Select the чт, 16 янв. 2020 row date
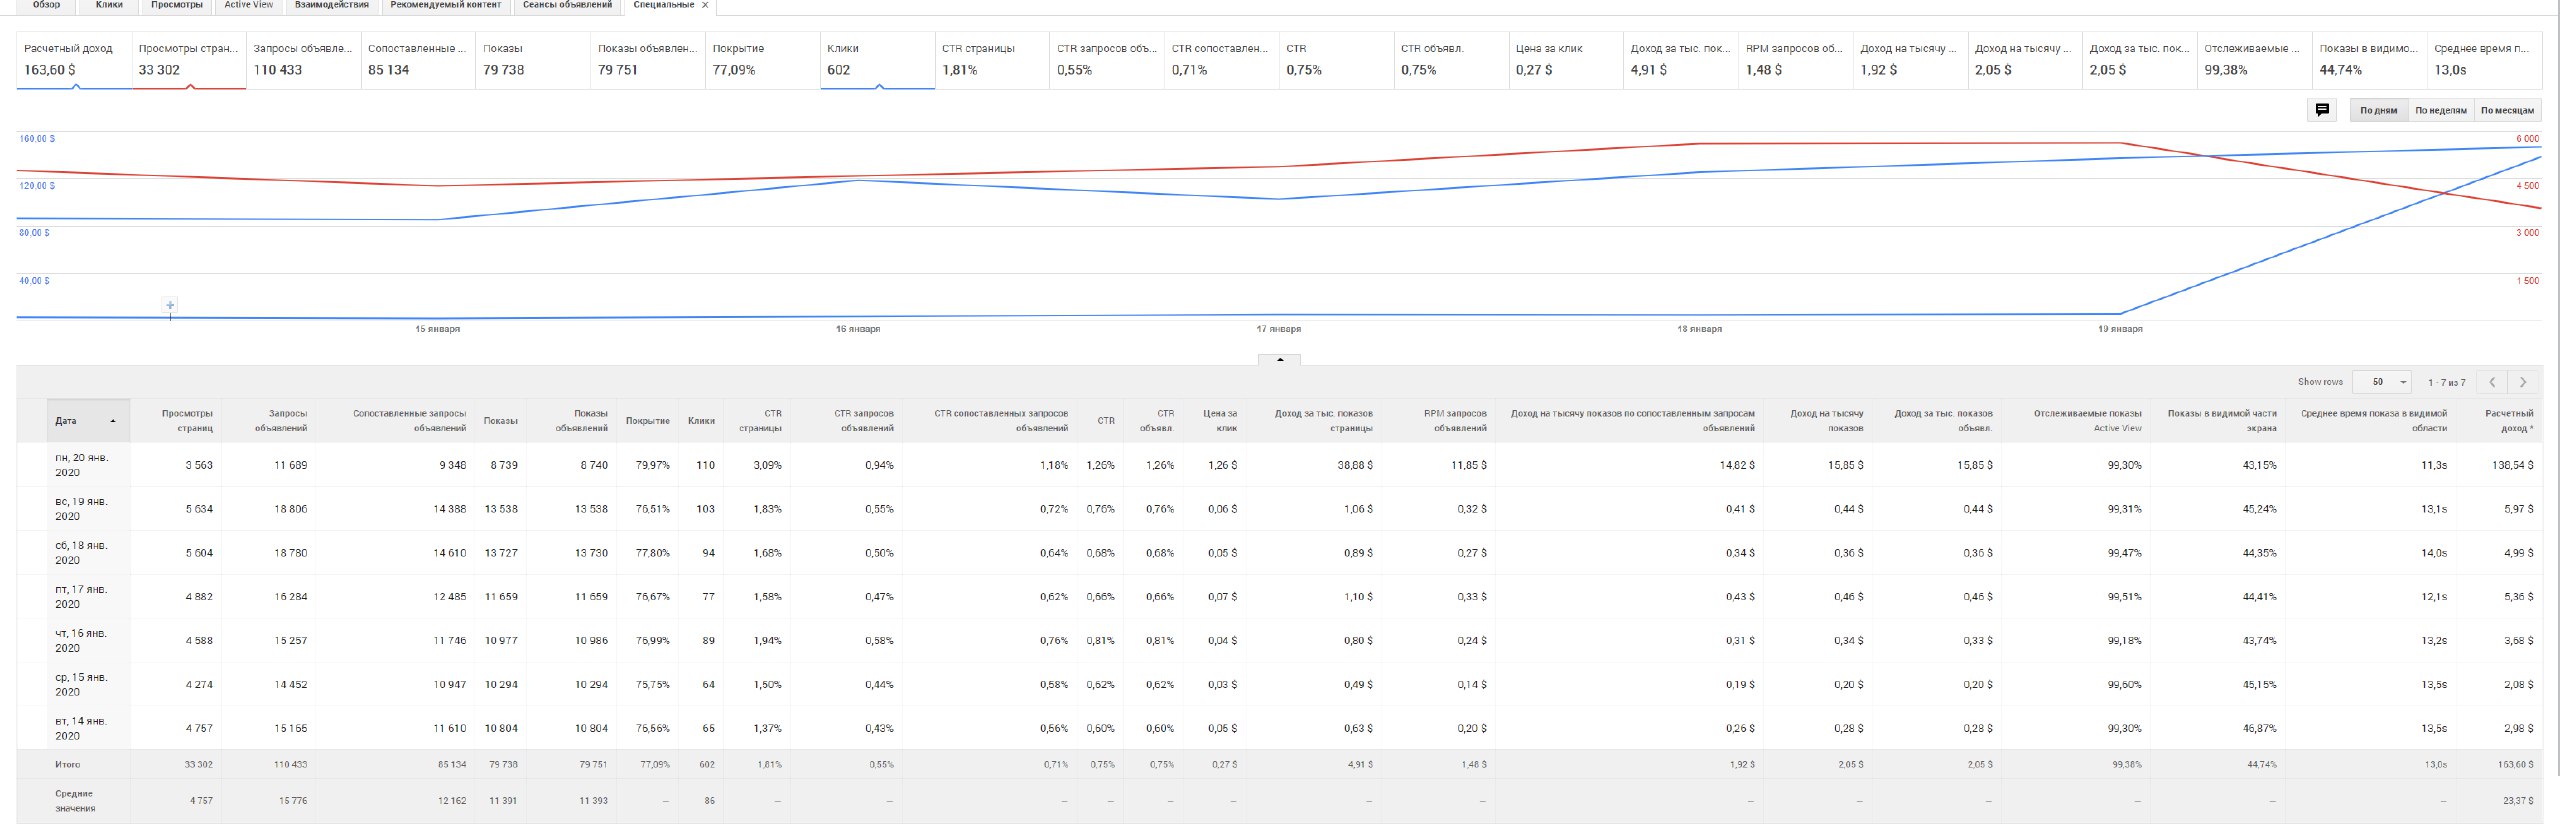The image size is (2560, 833). (x=81, y=641)
